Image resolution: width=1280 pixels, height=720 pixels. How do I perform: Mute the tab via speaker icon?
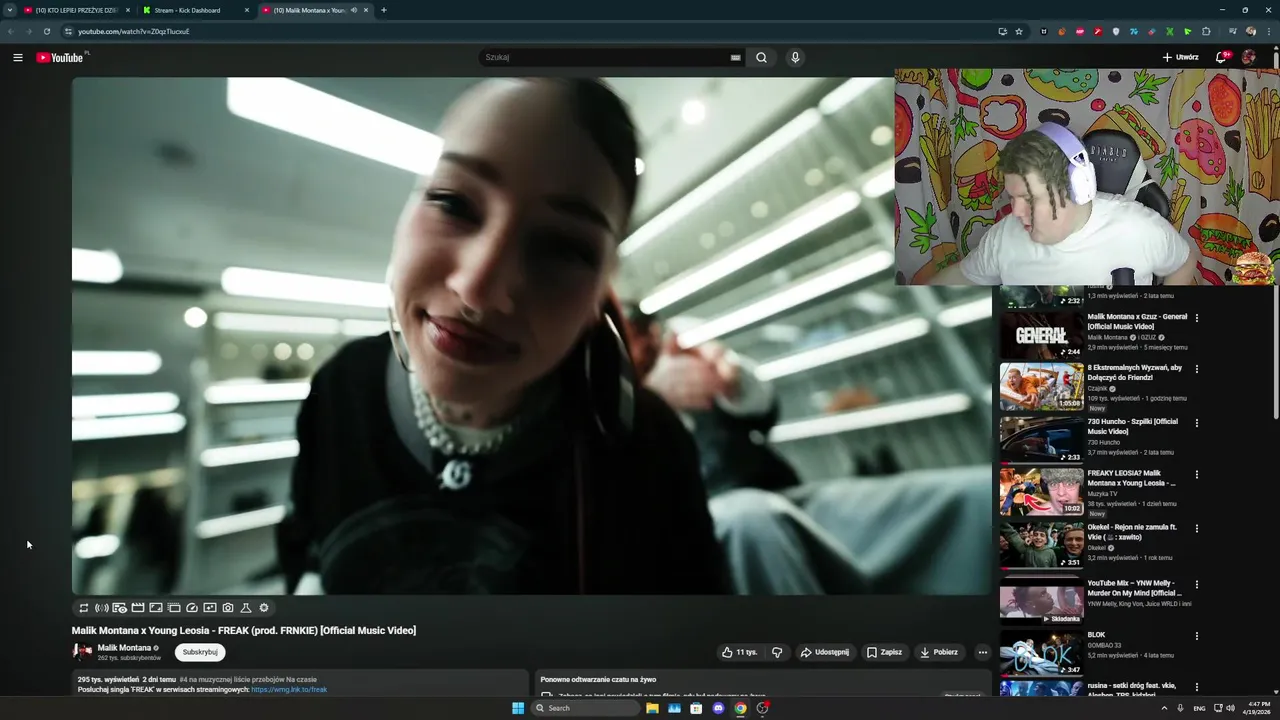[x=354, y=10]
